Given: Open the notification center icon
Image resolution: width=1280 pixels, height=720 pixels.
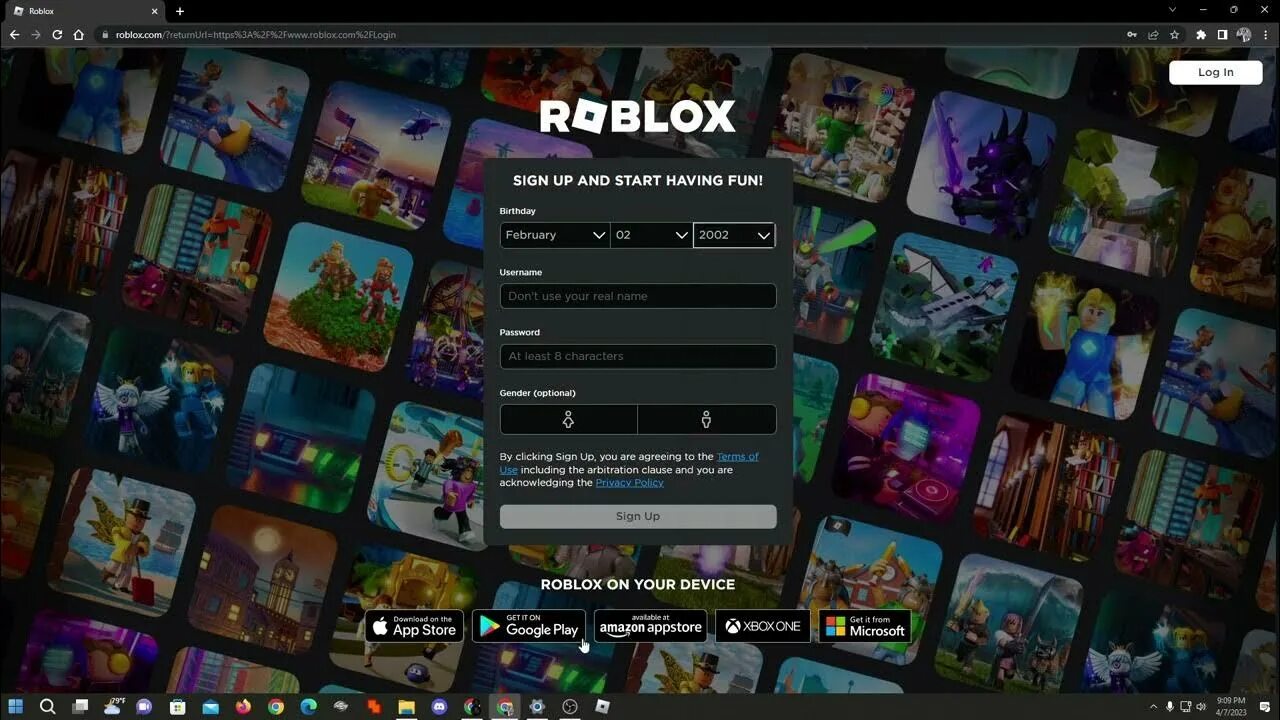Looking at the screenshot, I should point(1265,707).
